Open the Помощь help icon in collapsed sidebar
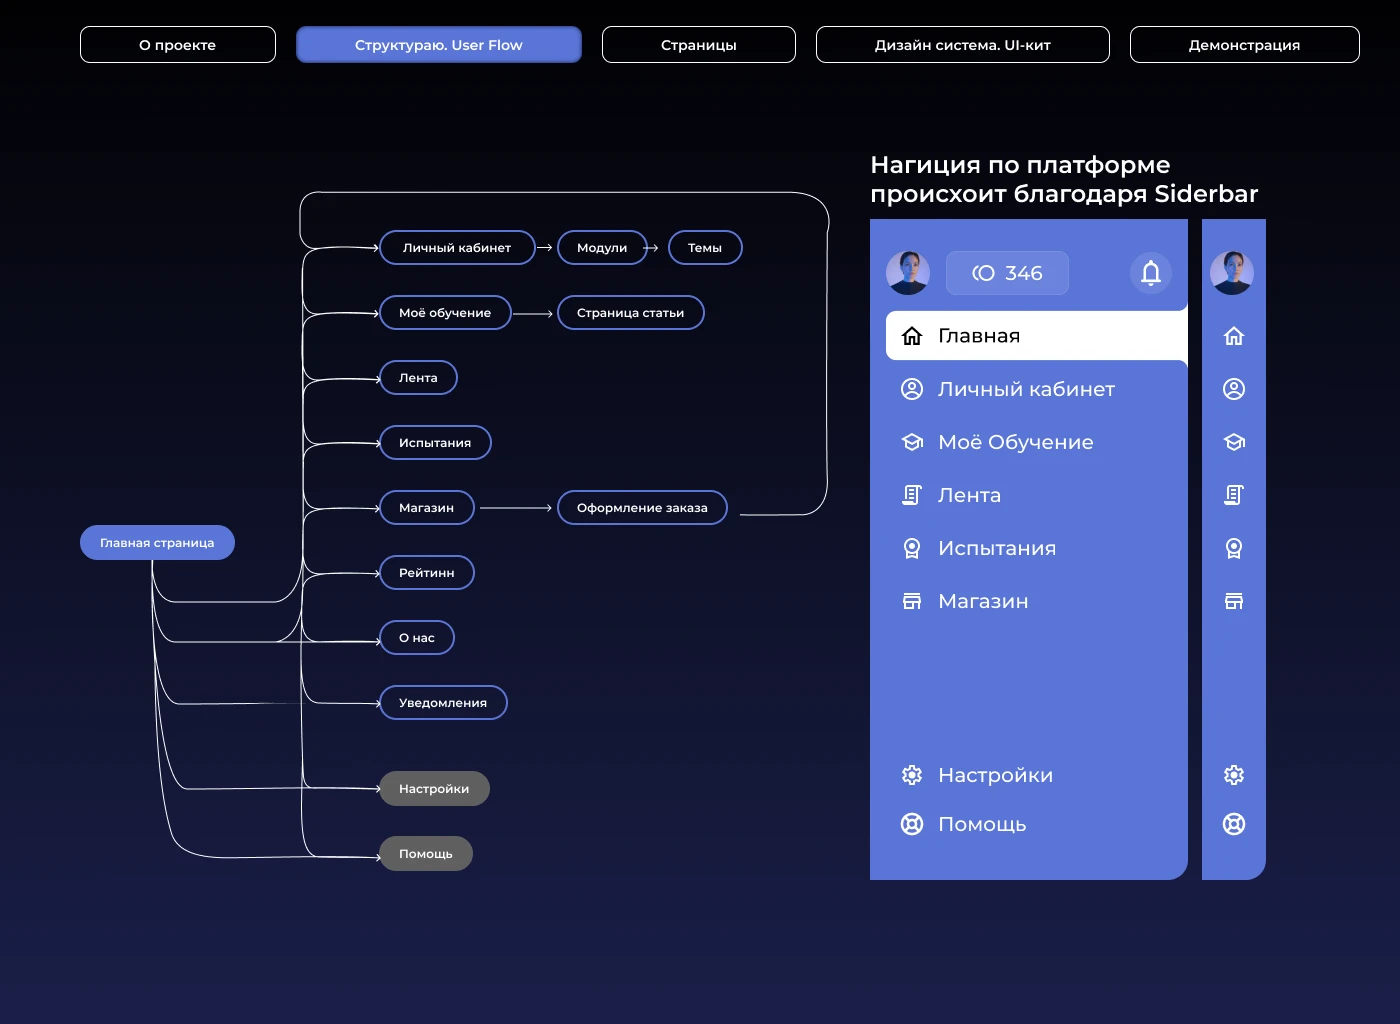1400x1024 pixels. click(x=1234, y=823)
